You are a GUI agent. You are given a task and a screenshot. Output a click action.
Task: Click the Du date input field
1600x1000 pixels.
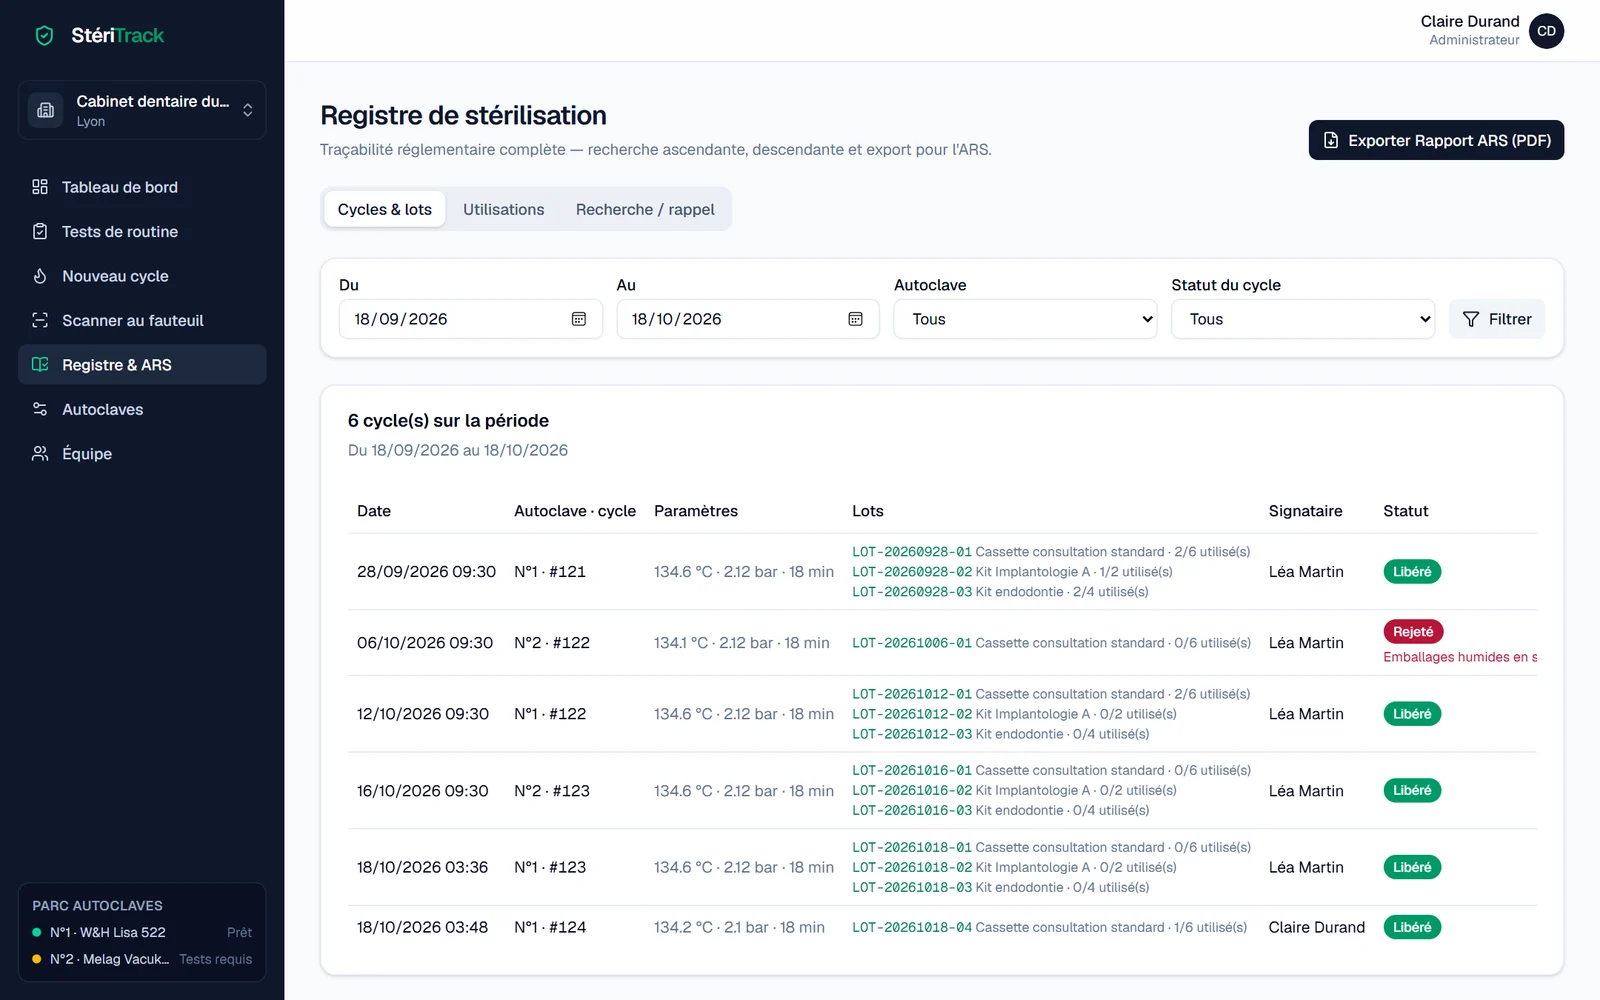click(471, 319)
